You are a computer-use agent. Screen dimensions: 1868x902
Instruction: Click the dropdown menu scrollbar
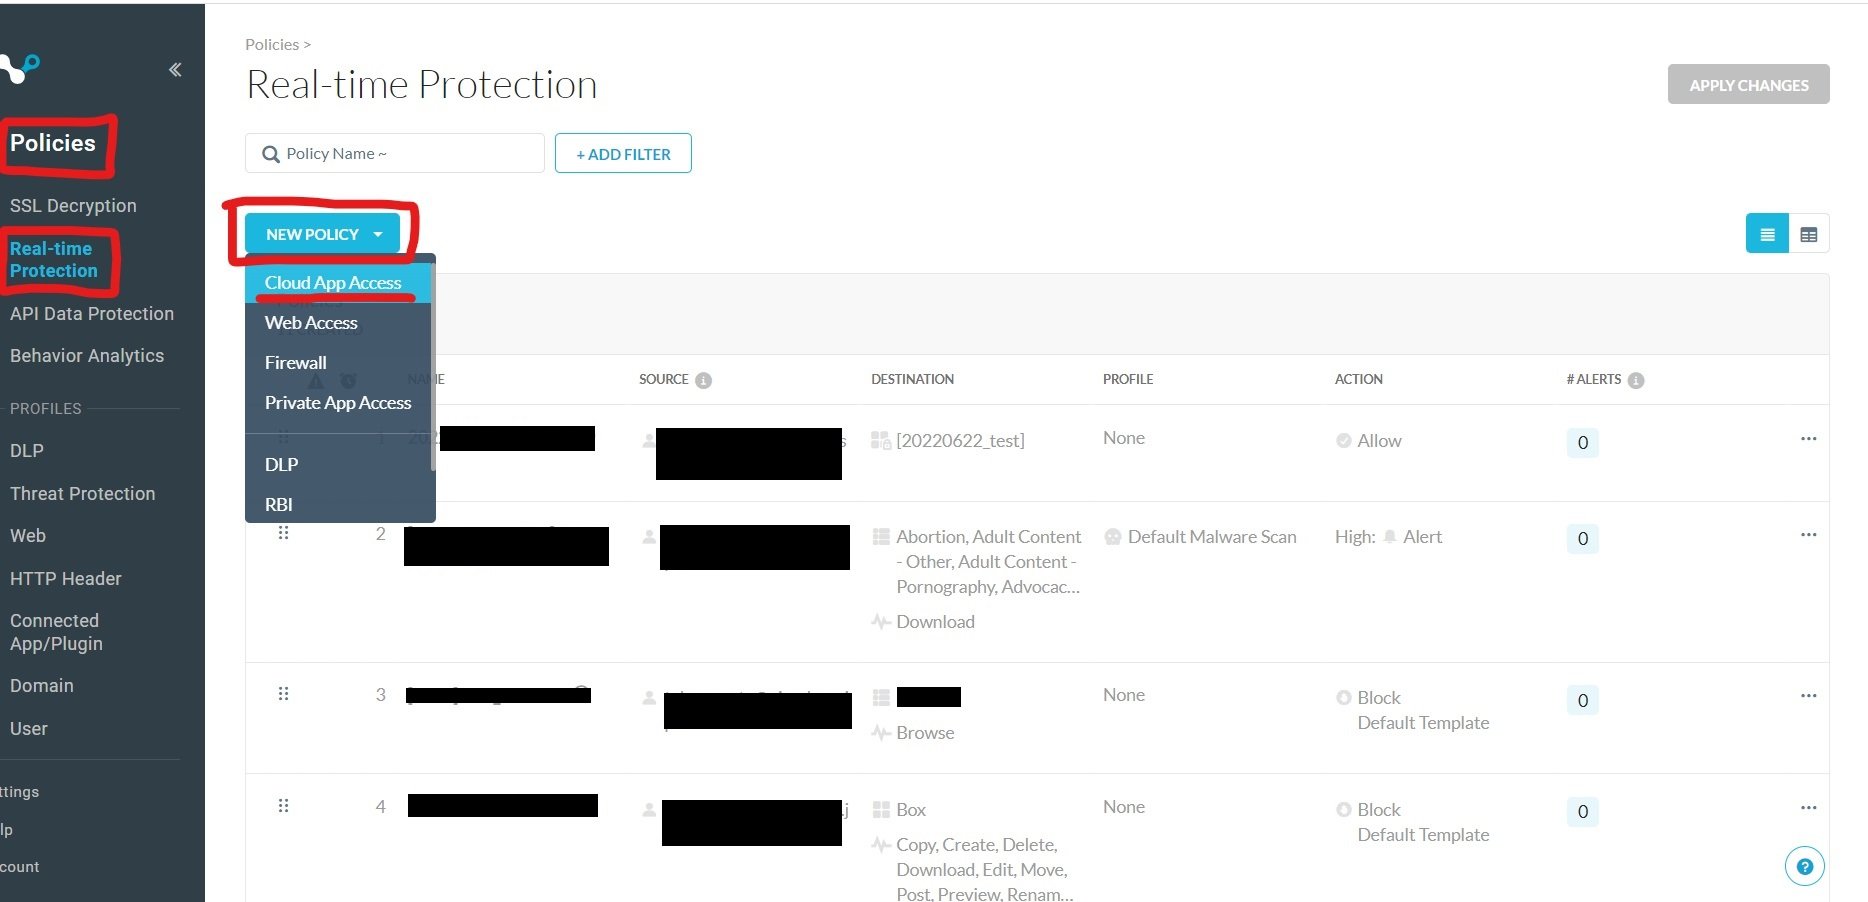433,367
